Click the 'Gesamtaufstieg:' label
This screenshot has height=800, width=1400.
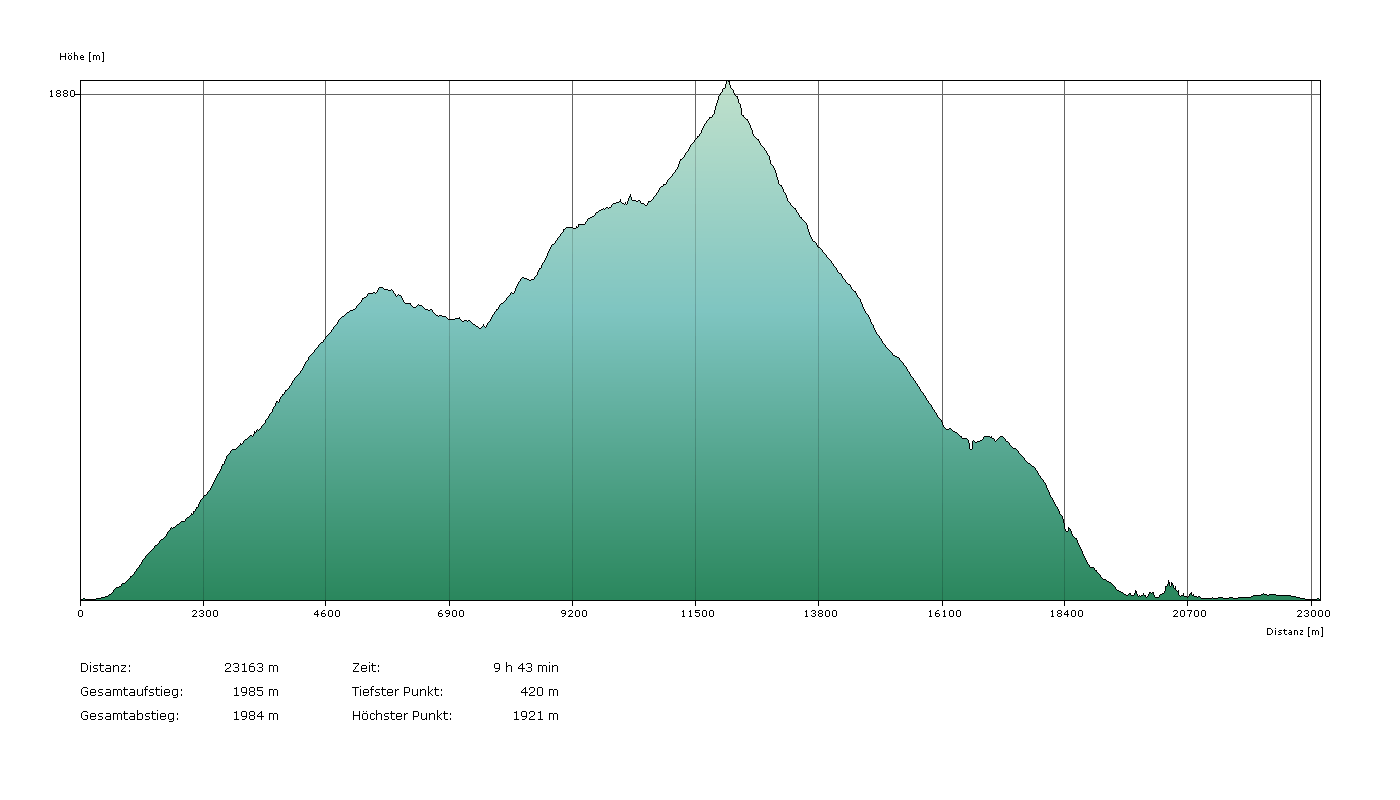[x=131, y=692]
